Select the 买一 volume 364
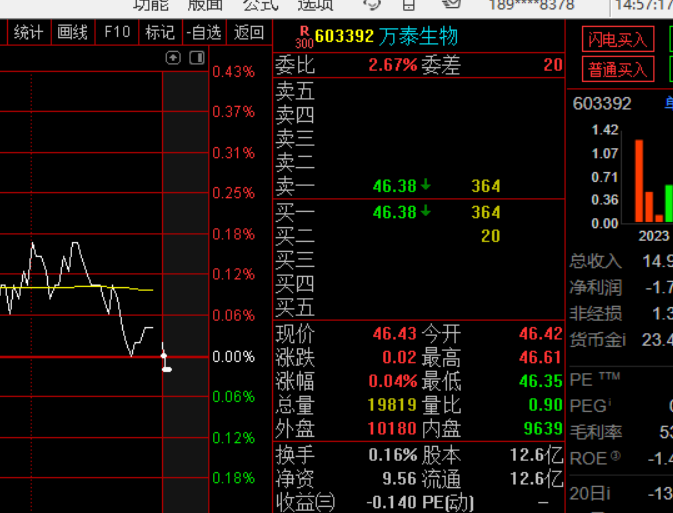The image size is (673, 513). pos(486,212)
